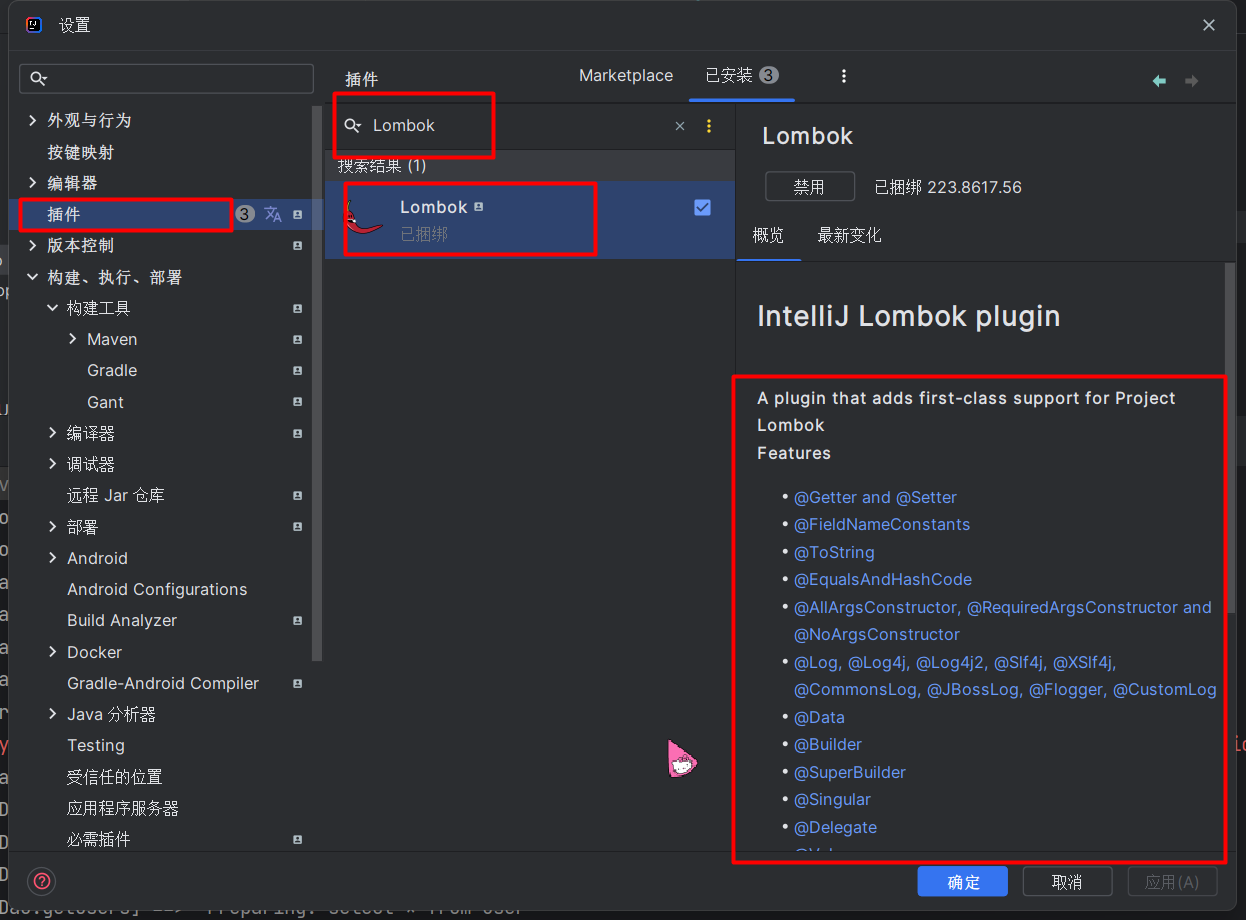Screen dimensions: 1246x920
Task: Click the translation icon in the 插件 row
Action: (x=273, y=214)
